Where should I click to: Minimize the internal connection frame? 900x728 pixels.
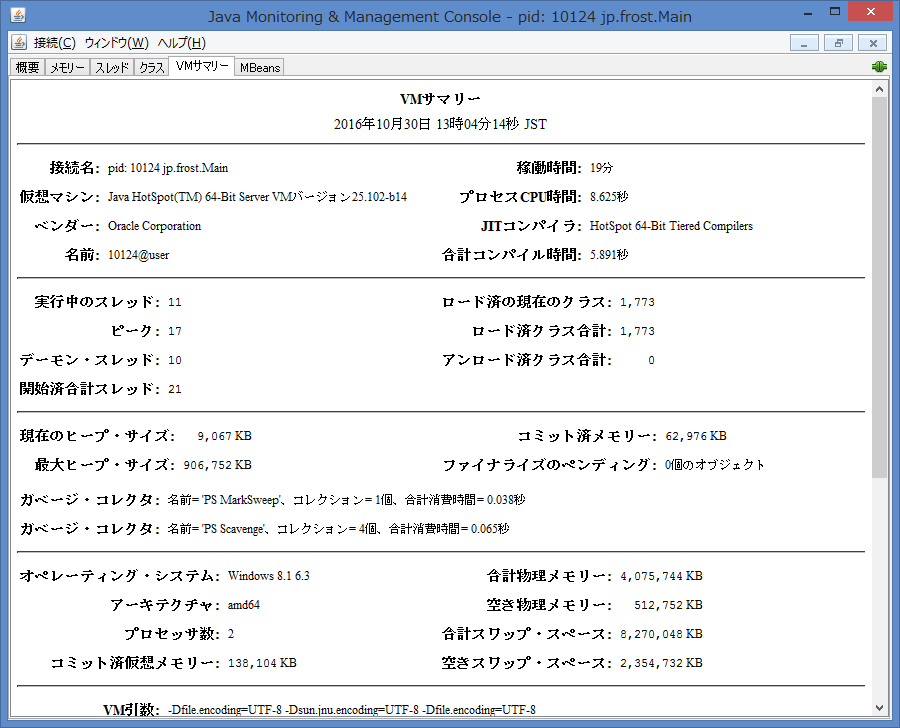(x=804, y=43)
